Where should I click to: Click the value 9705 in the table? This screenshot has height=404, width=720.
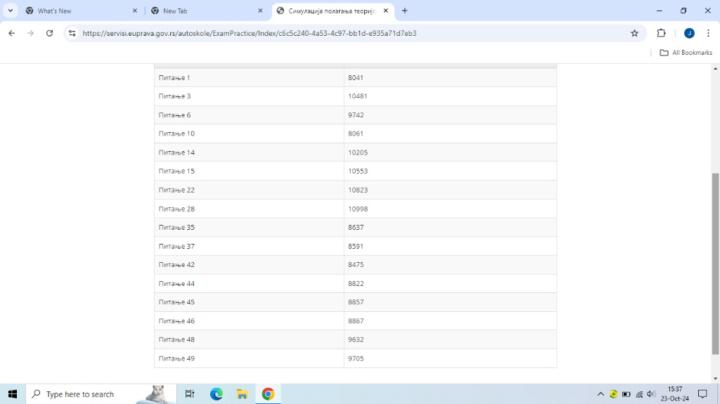(x=355, y=359)
